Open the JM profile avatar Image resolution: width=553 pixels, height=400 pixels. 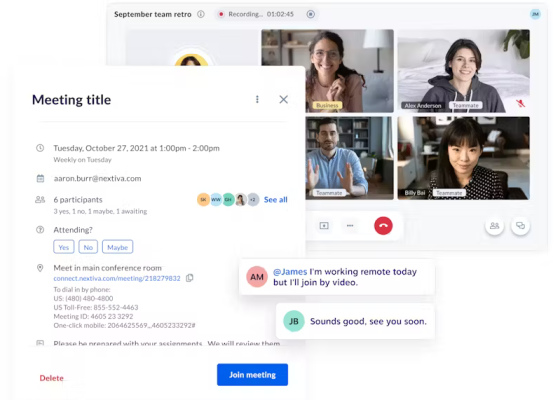(535, 14)
